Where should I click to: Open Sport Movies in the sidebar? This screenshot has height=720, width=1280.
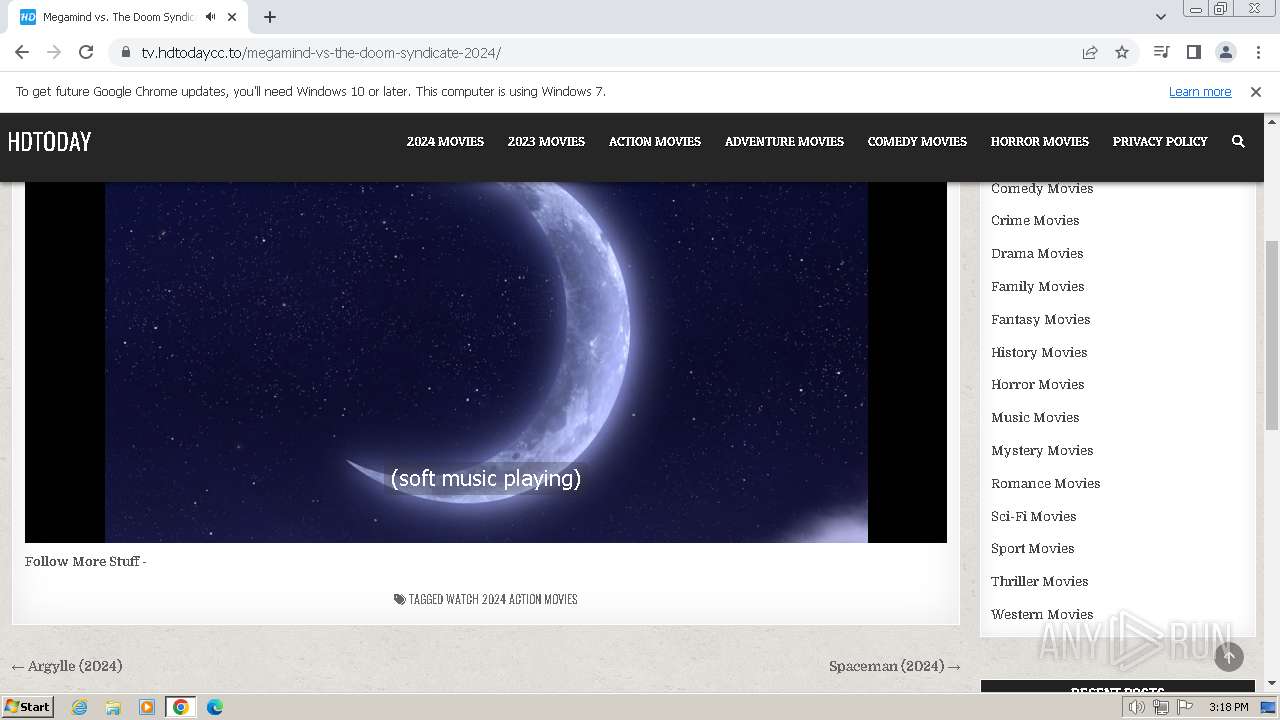[1033, 548]
